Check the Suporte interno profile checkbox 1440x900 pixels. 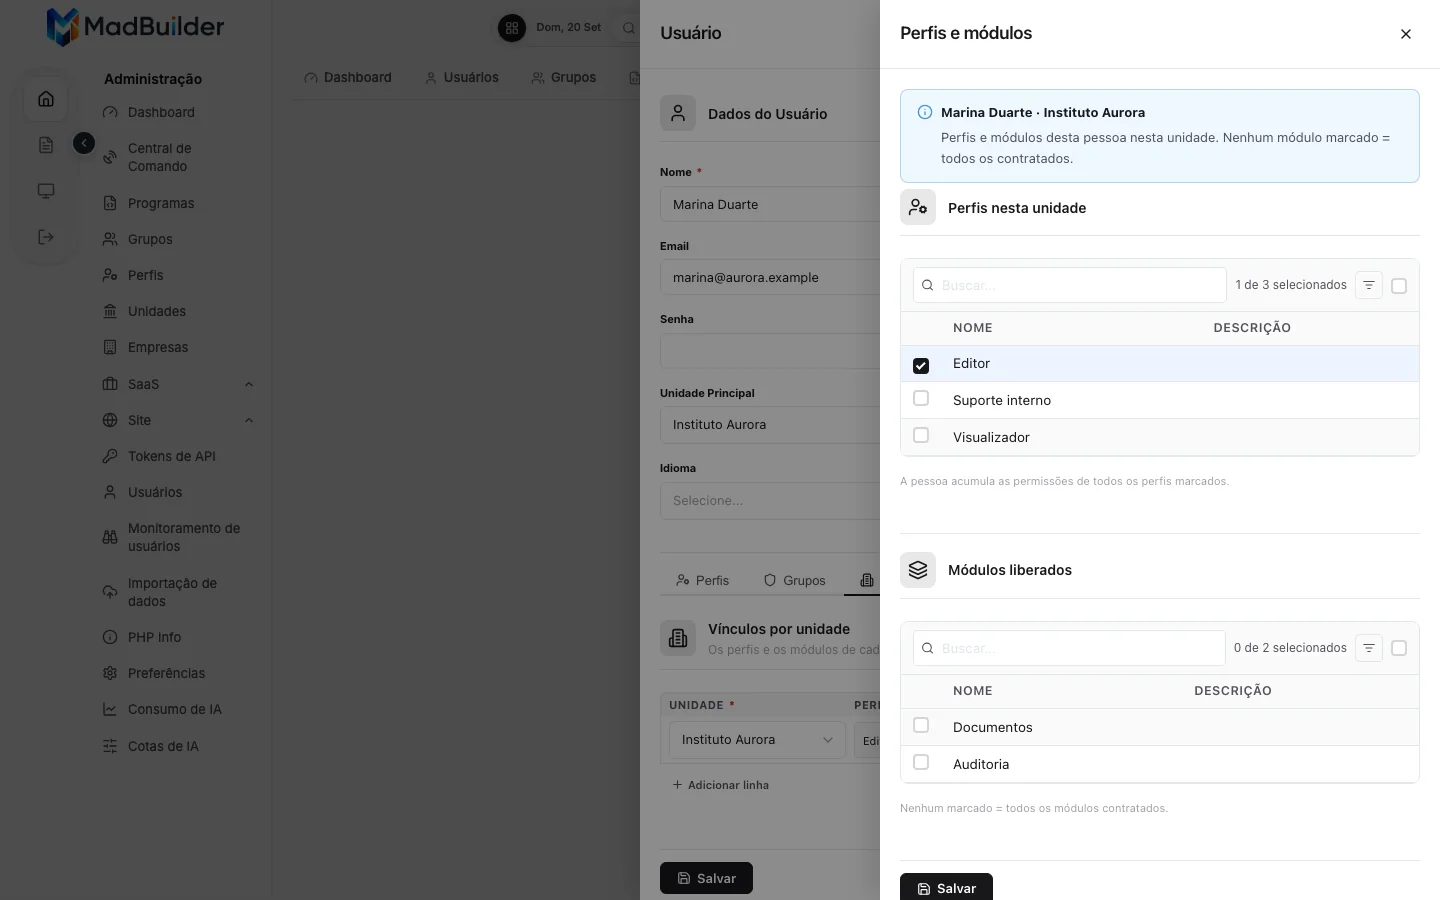point(921,399)
